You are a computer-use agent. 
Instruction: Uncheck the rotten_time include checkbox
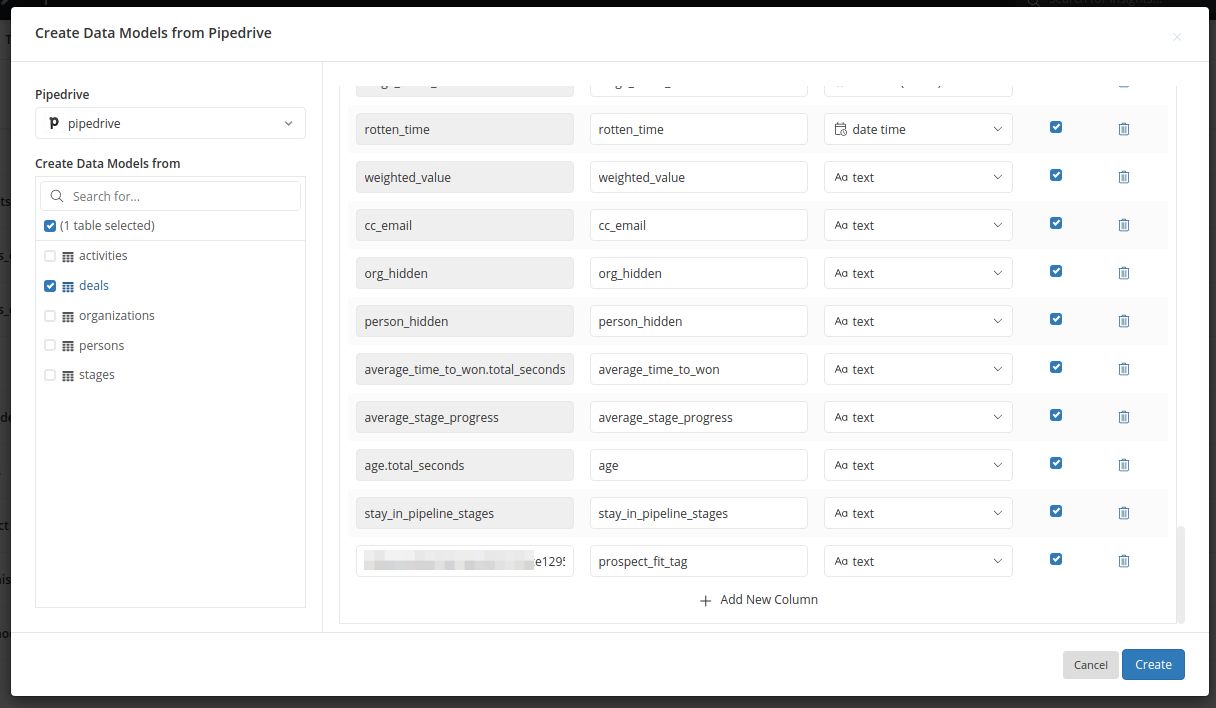click(1056, 127)
